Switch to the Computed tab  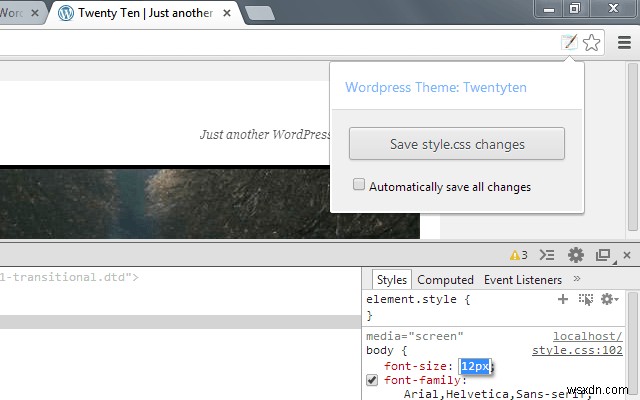pos(445,280)
